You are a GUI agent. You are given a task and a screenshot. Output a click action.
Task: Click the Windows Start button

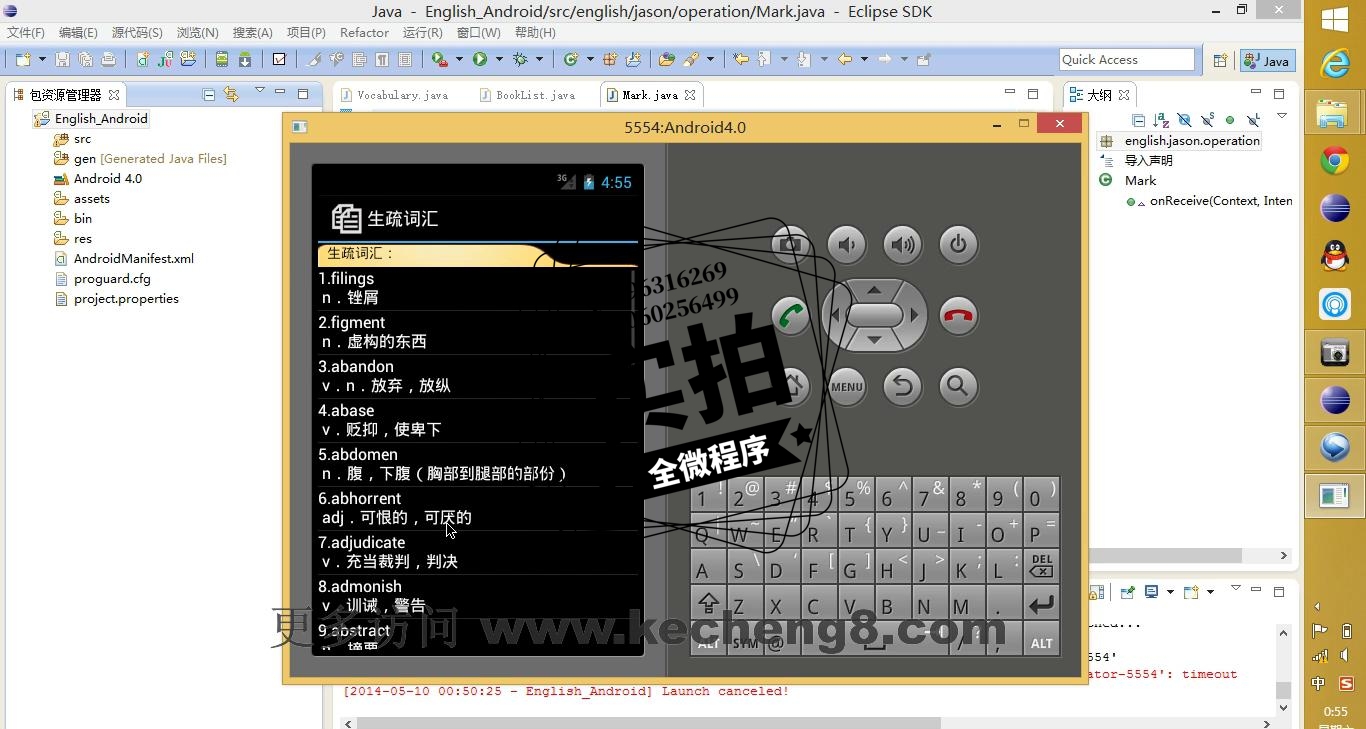[1335, 19]
